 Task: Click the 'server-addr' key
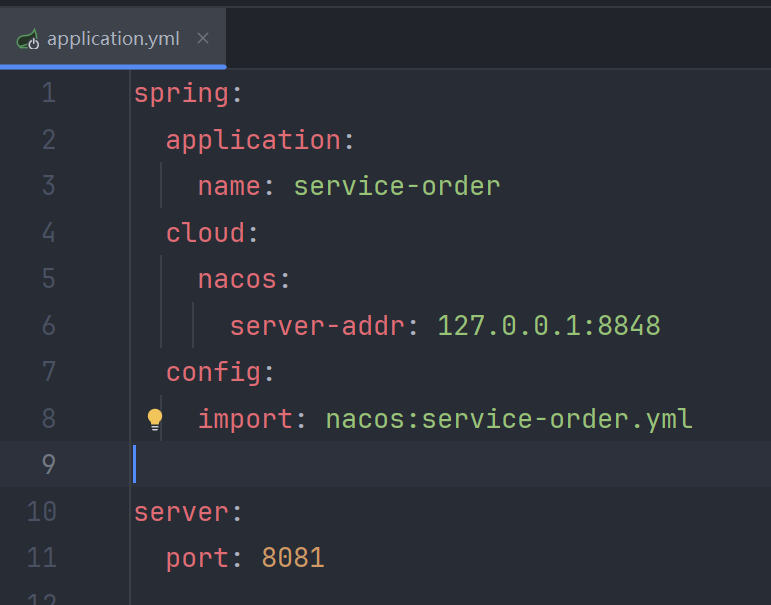tap(317, 326)
